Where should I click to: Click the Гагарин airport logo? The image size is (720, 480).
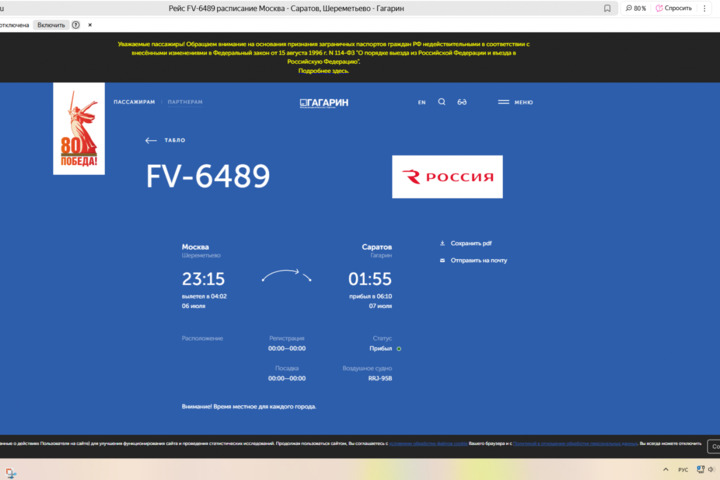click(x=324, y=103)
